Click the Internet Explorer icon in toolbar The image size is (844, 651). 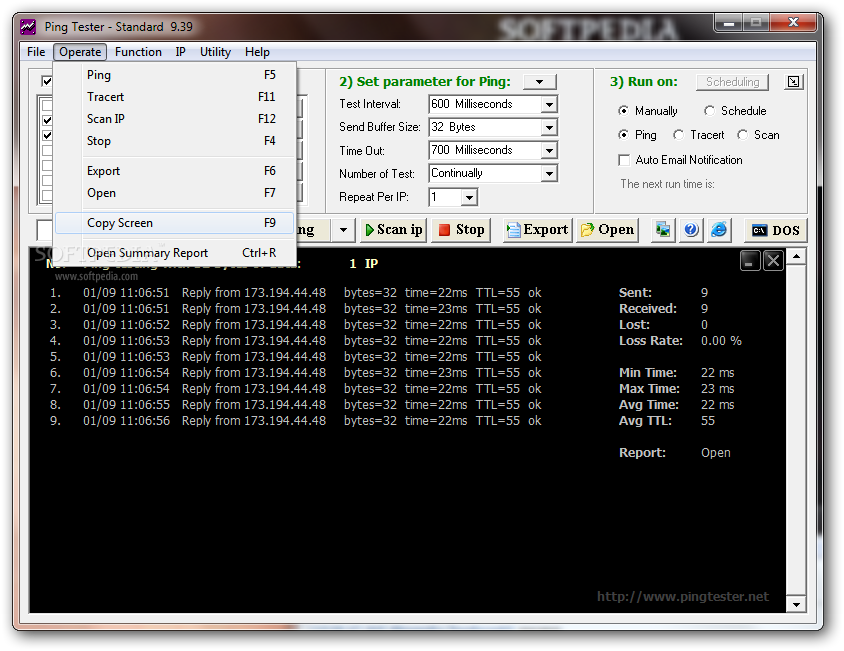(x=719, y=230)
